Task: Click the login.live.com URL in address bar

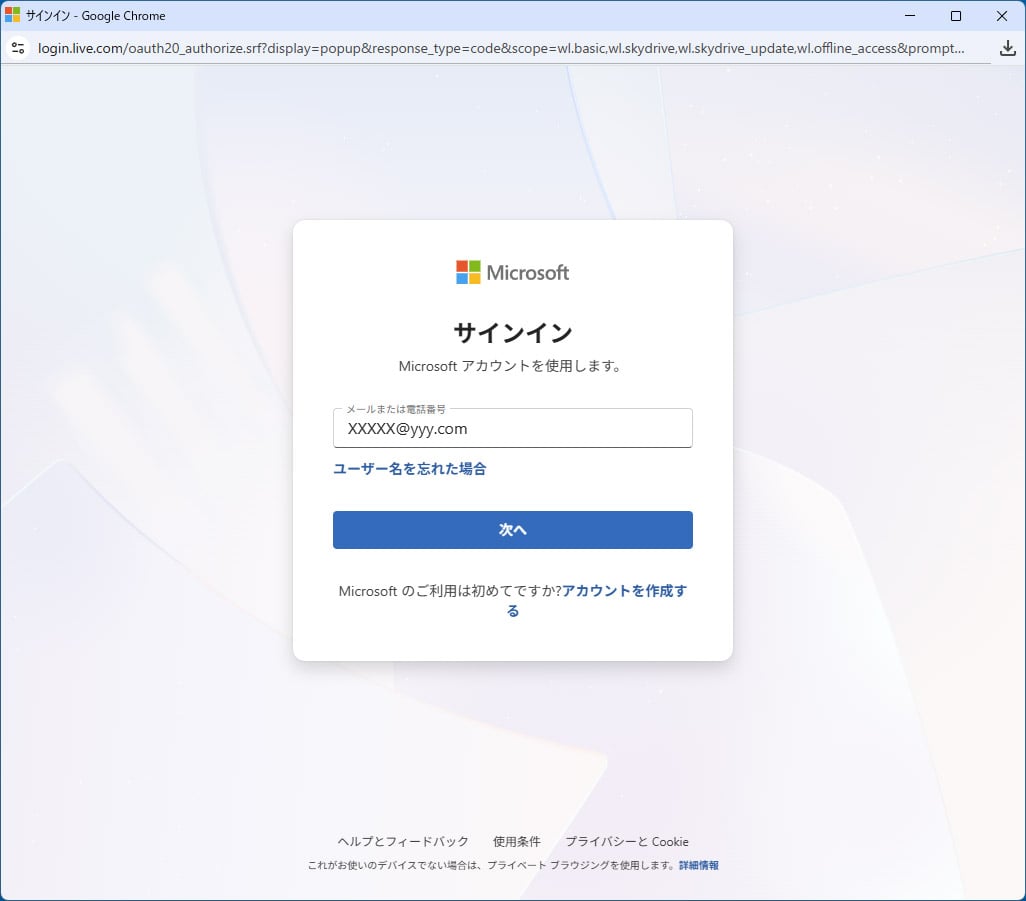Action: point(500,48)
